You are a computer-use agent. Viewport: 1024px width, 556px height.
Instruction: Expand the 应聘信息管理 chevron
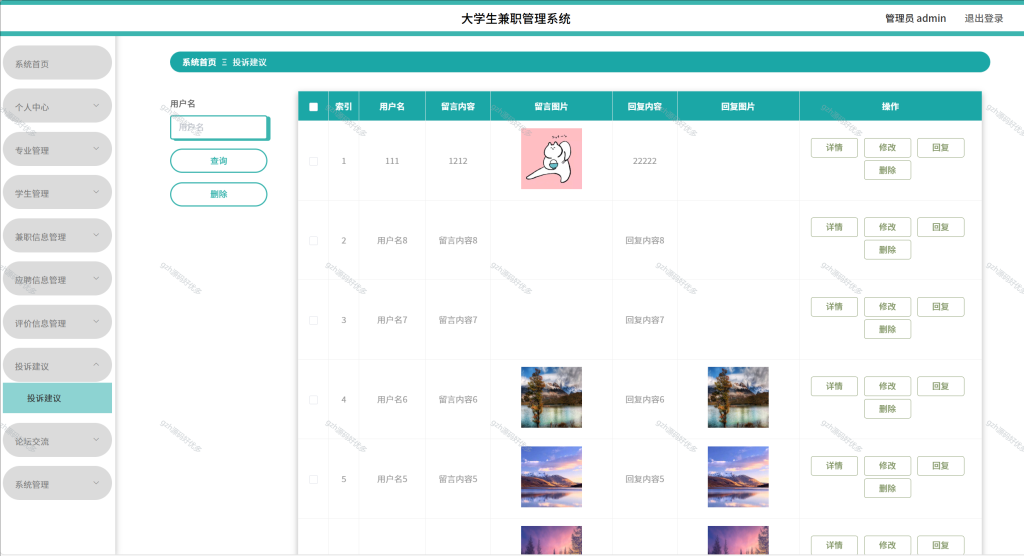(96, 278)
